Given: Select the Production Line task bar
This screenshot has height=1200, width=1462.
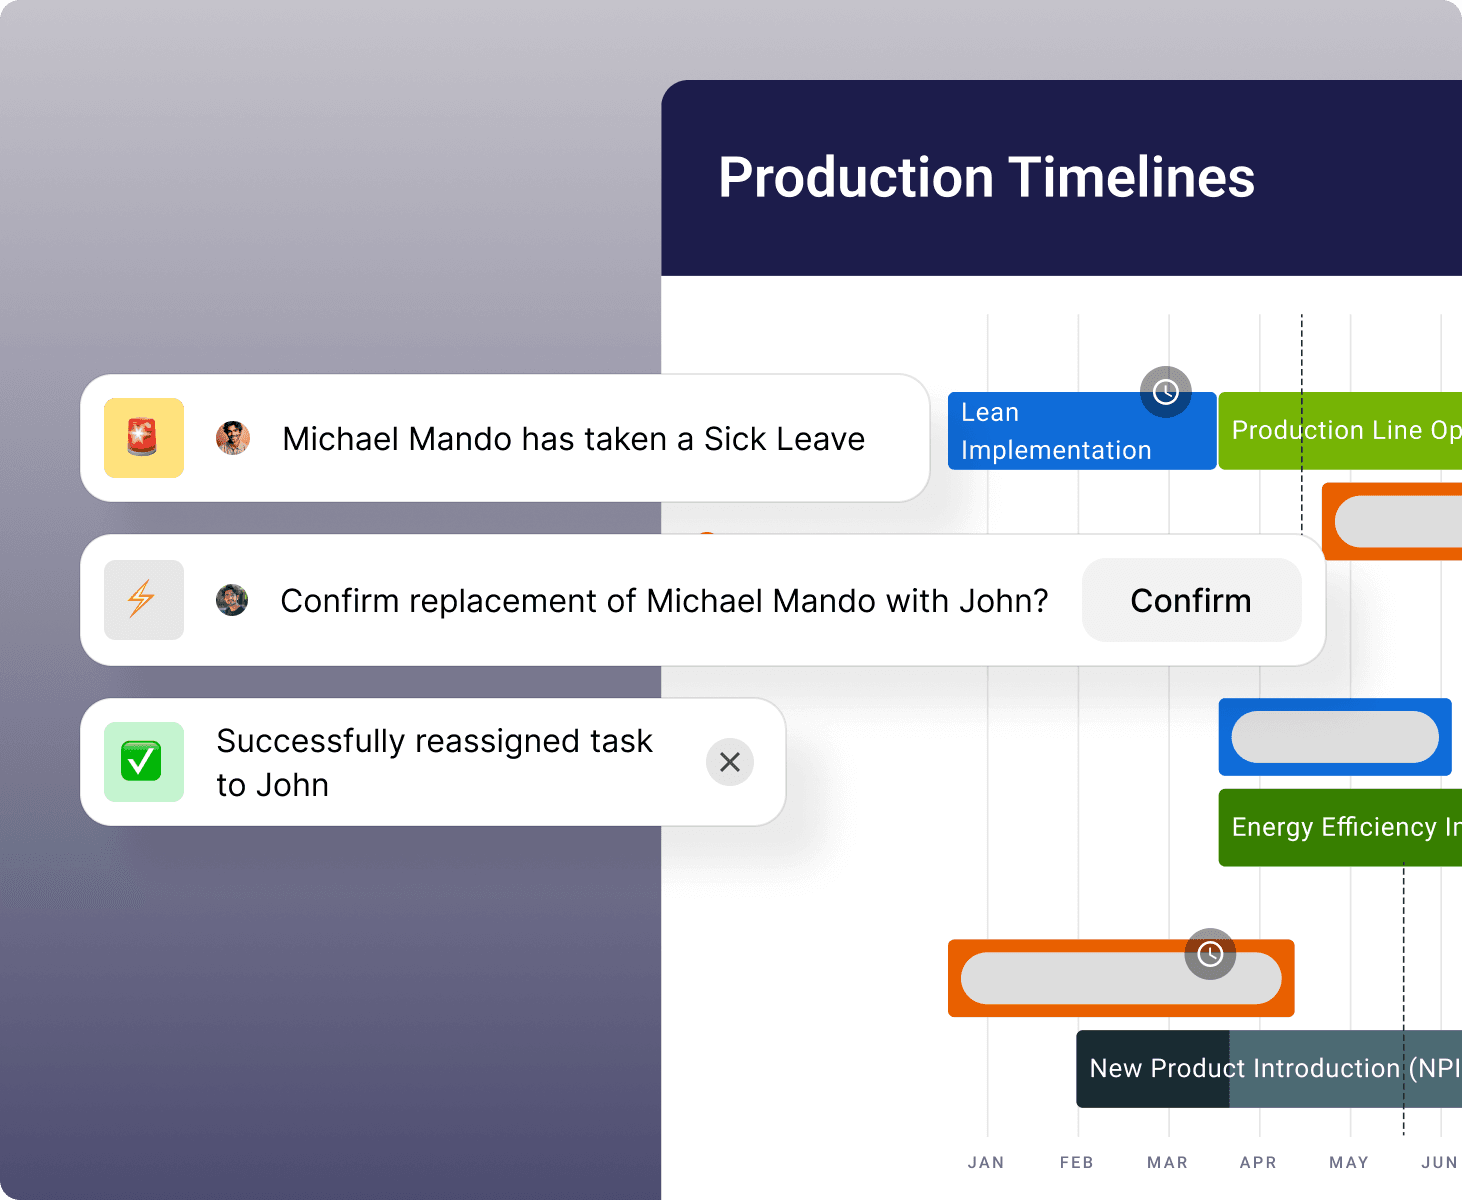Looking at the screenshot, I should click(1340, 431).
